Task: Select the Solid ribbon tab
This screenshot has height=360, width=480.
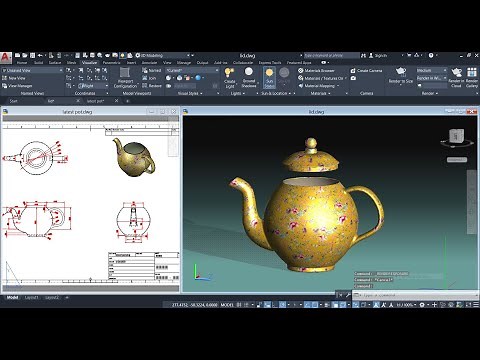Action: coord(38,63)
